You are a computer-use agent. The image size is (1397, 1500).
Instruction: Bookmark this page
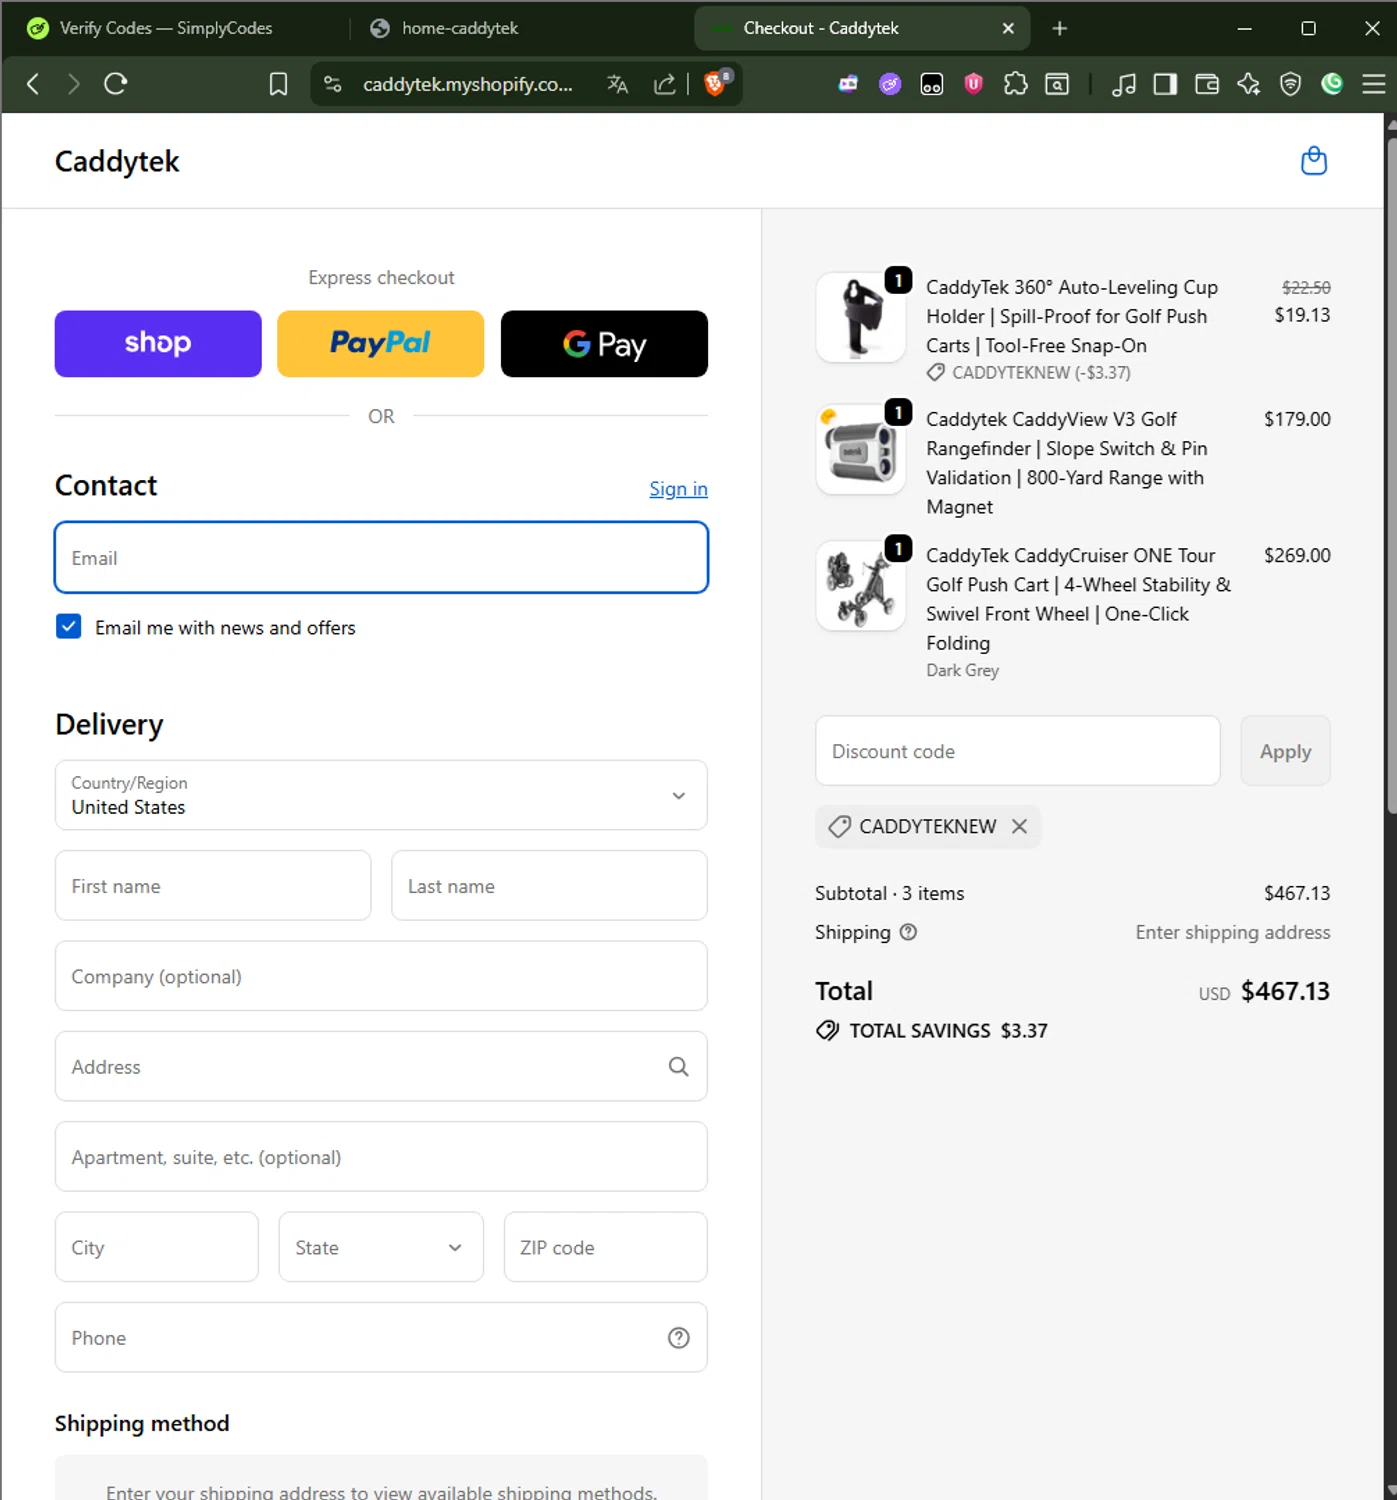pos(278,84)
